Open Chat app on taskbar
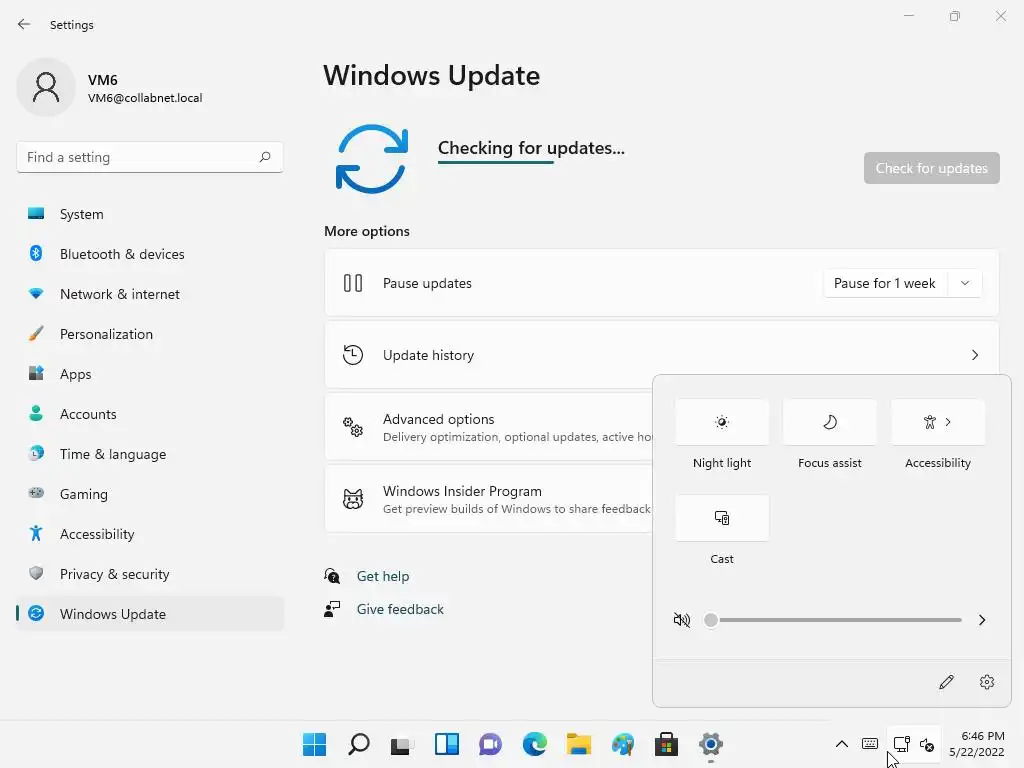Screen dimensions: 1024x768 coord(490,744)
